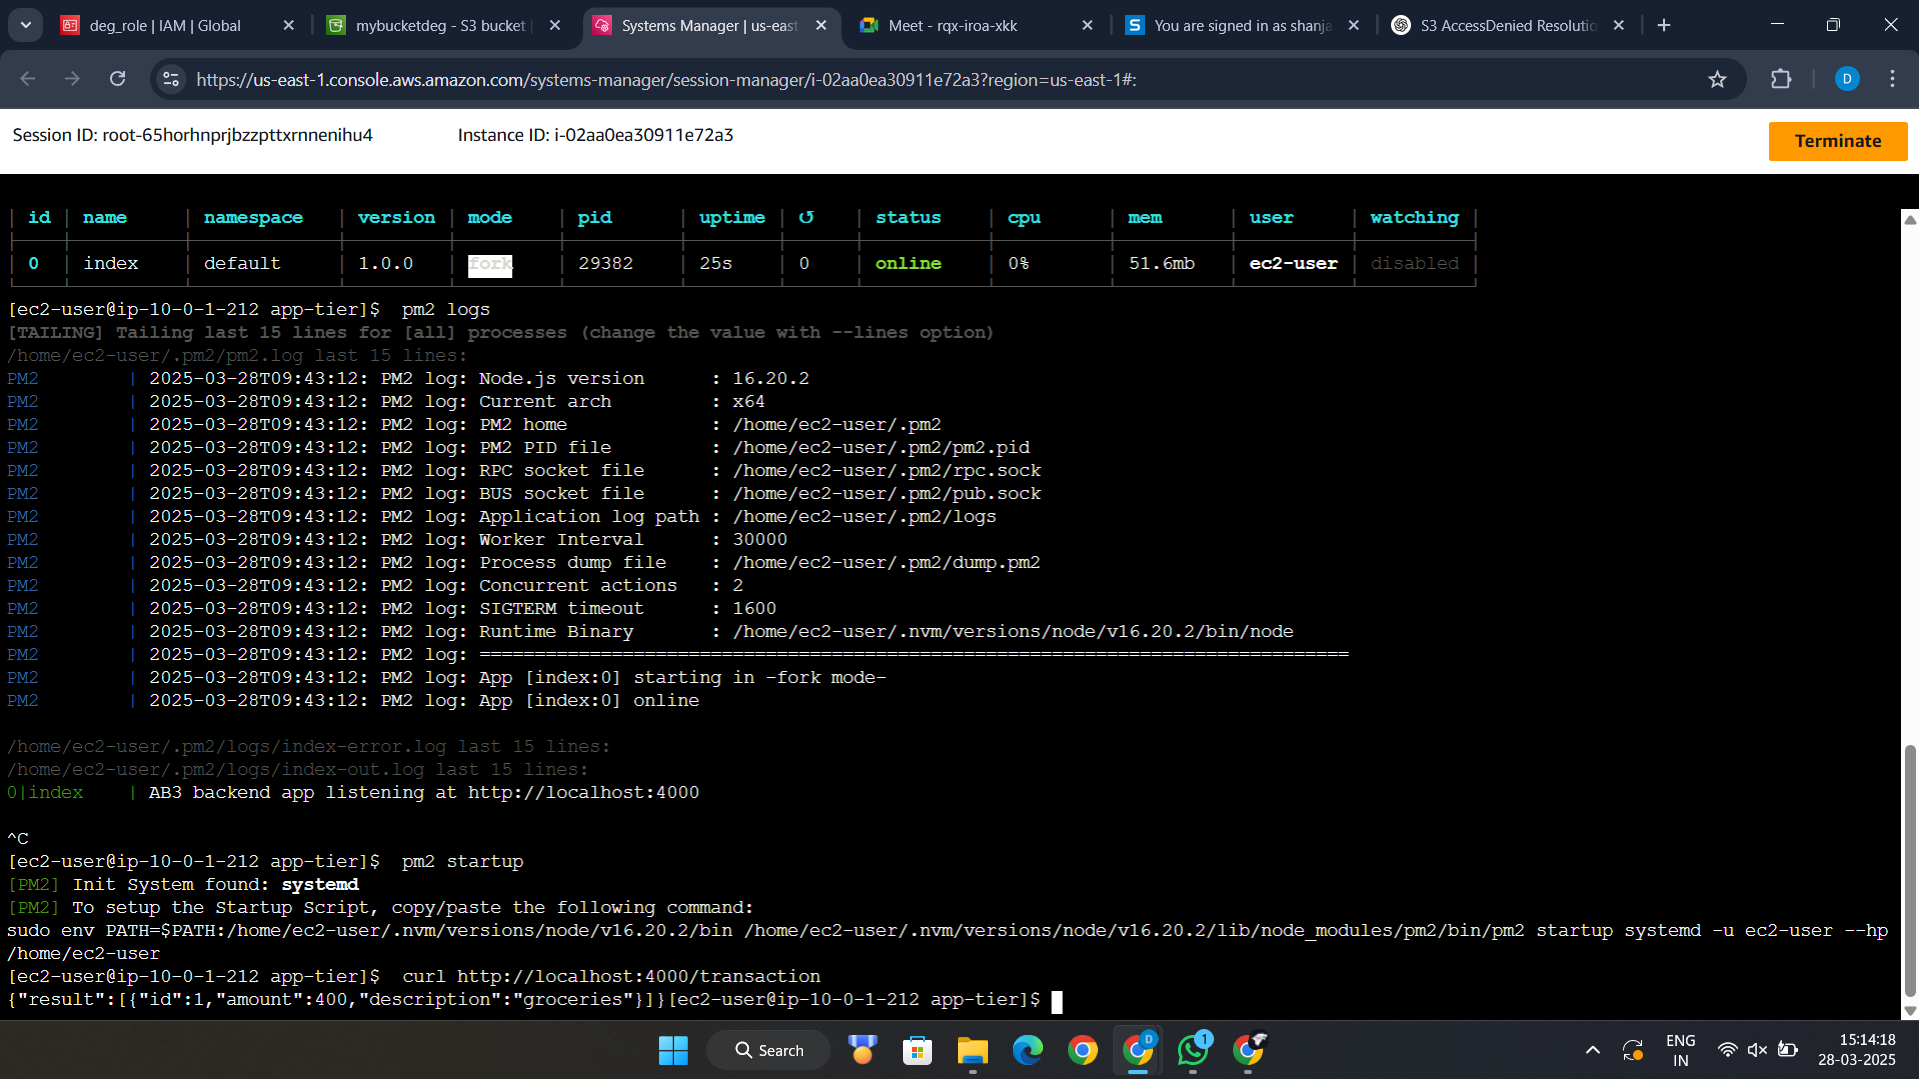Click the JSON result output line

click(336, 1000)
